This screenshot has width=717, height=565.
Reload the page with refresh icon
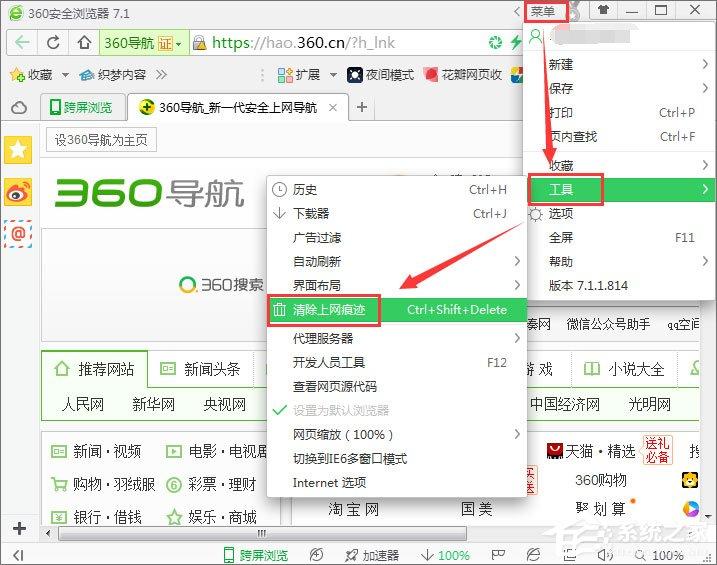53,43
